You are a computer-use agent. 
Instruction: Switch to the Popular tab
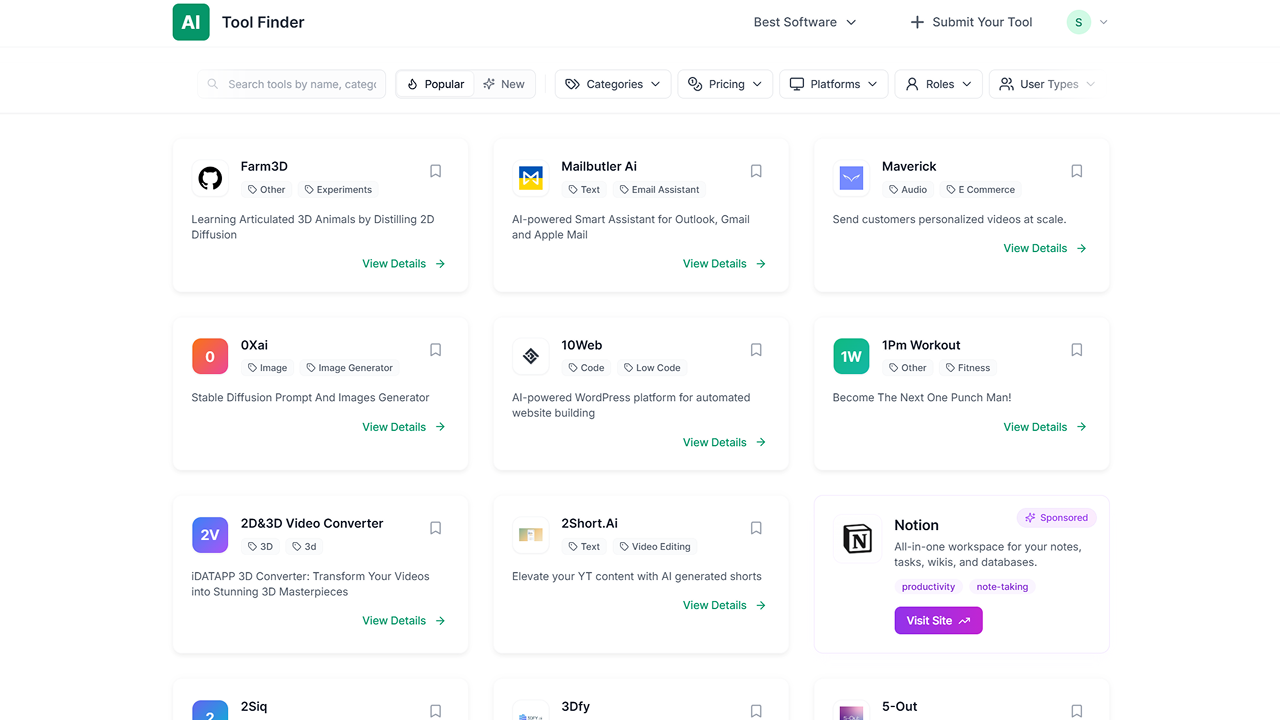435,84
